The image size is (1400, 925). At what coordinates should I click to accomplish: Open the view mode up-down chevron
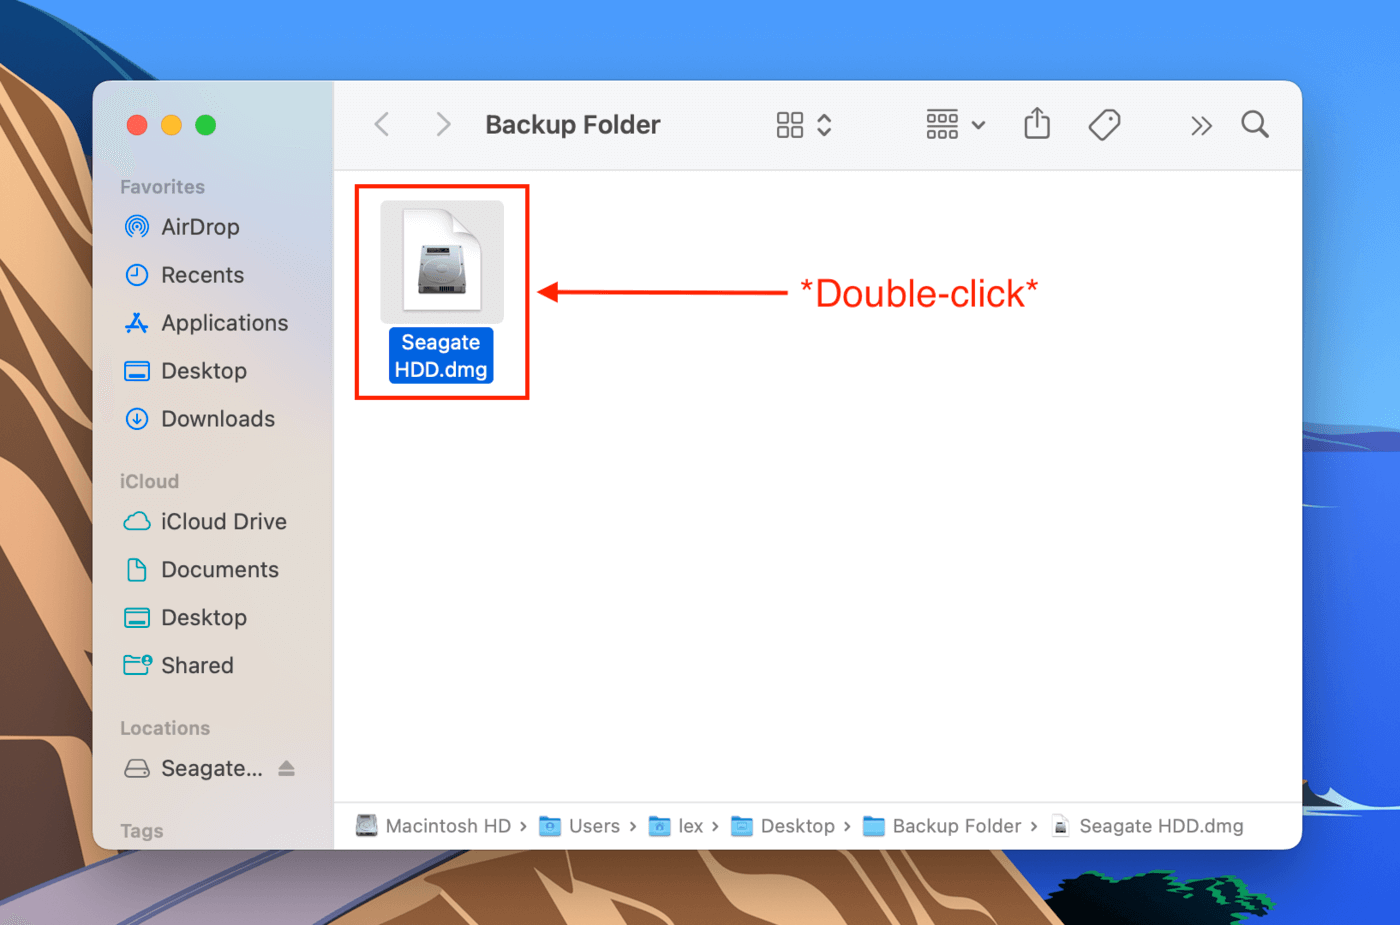pyautogui.click(x=824, y=125)
